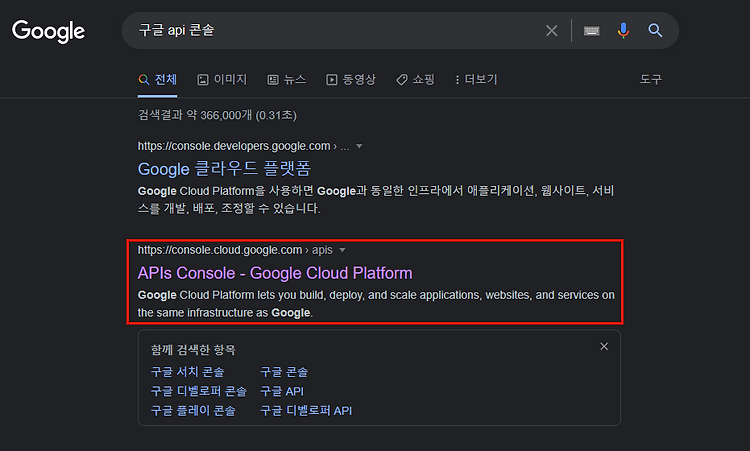This screenshot has height=451, width=750.
Task: Click the Google logo
Action: click(x=48, y=31)
